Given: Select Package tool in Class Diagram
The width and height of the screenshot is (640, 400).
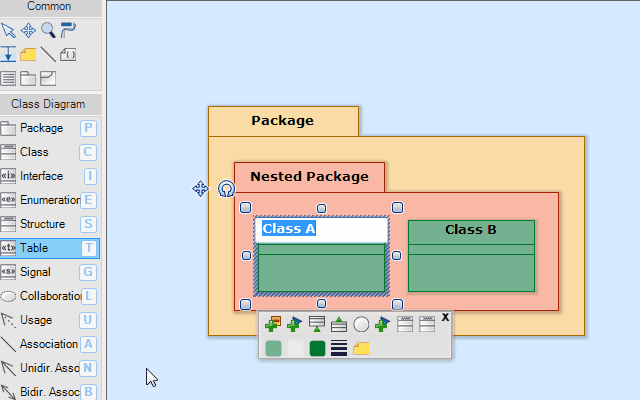Looking at the screenshot, I should (x=49, y=128).
